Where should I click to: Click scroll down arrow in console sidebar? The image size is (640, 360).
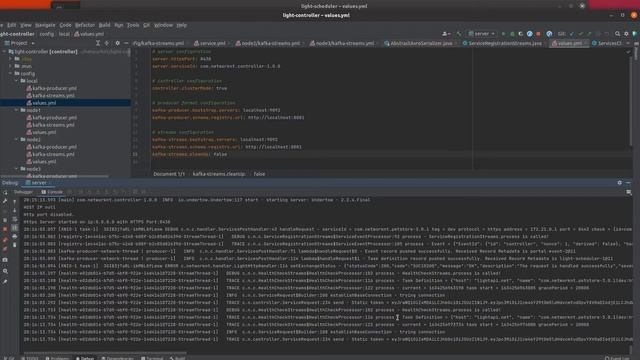pyautogui.click(x=15, y=210)
